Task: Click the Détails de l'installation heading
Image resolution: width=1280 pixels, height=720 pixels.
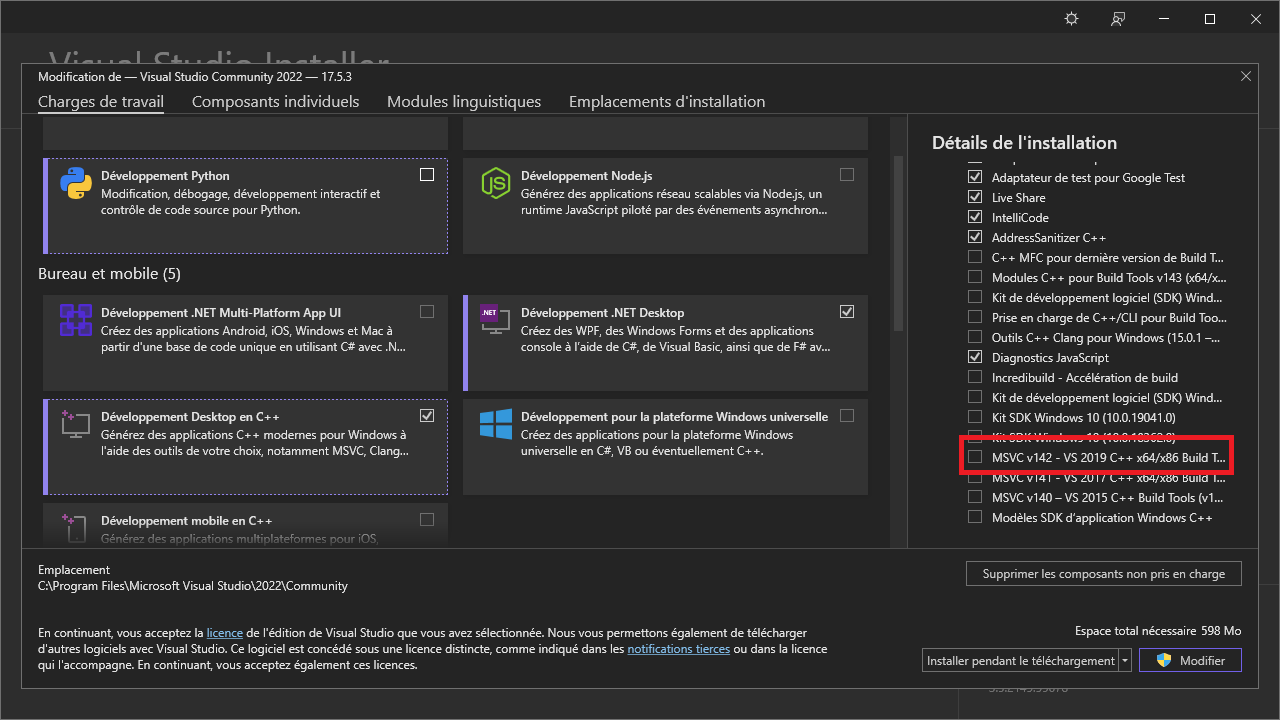Action: click(x=1024, y=143)
